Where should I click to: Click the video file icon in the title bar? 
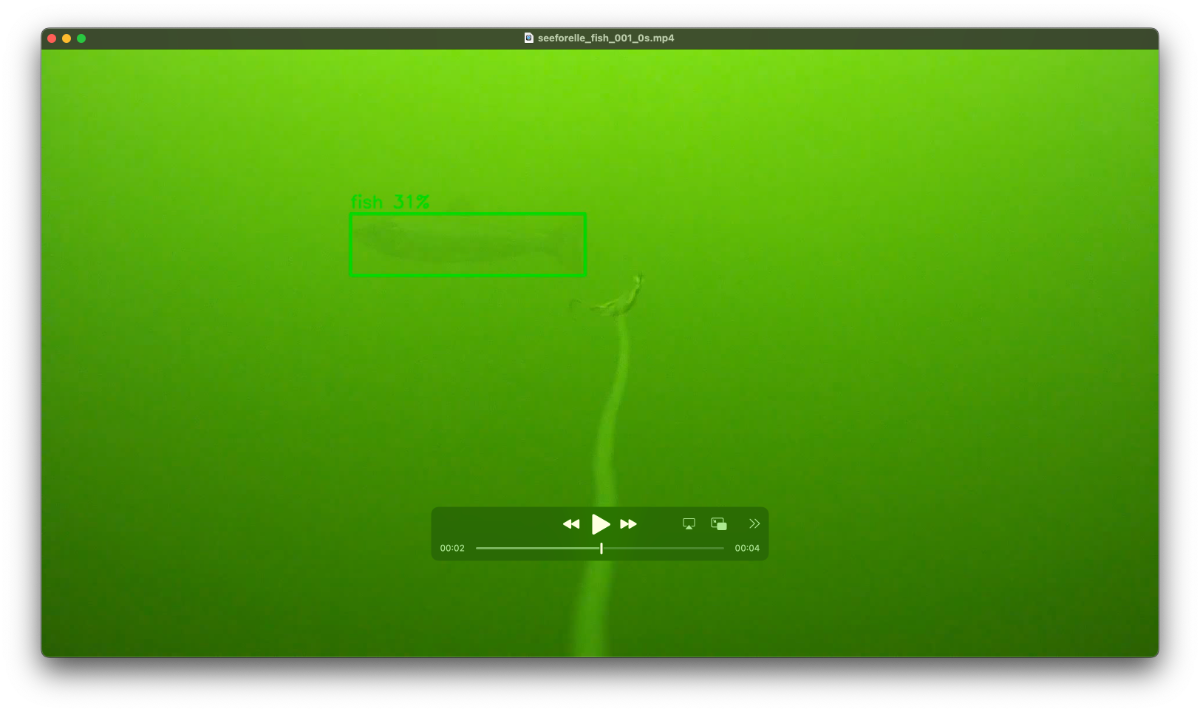tap(527, 37)
